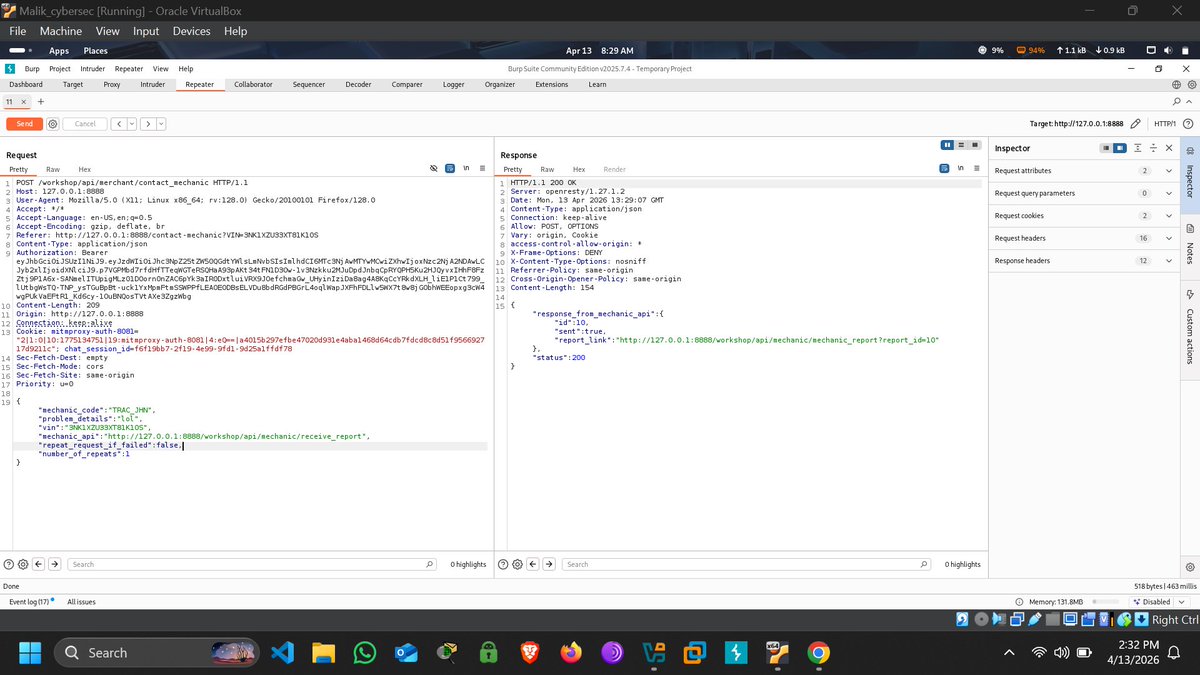This screenshot has width=1200, height=675.
Task: Open the Intruder tab
Action: (x=153, y=85)
